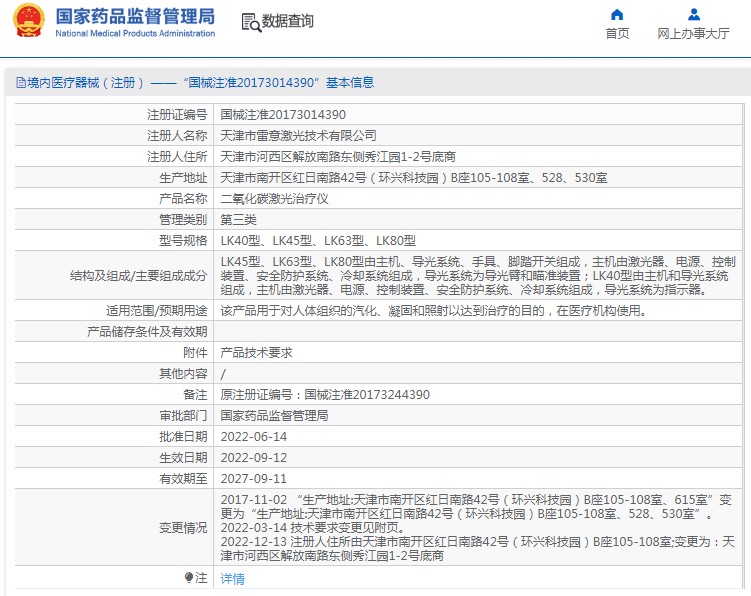Click the 备注 row label
This screenshot has height=596, width=751.
click(x=195, y=395)
